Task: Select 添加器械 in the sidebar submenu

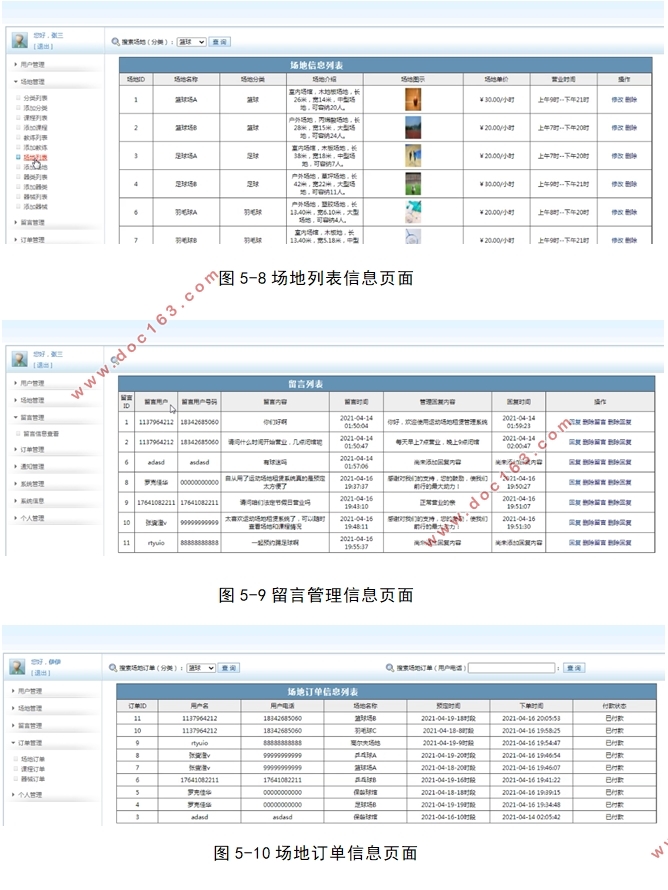Action: (x=35, y=207)
